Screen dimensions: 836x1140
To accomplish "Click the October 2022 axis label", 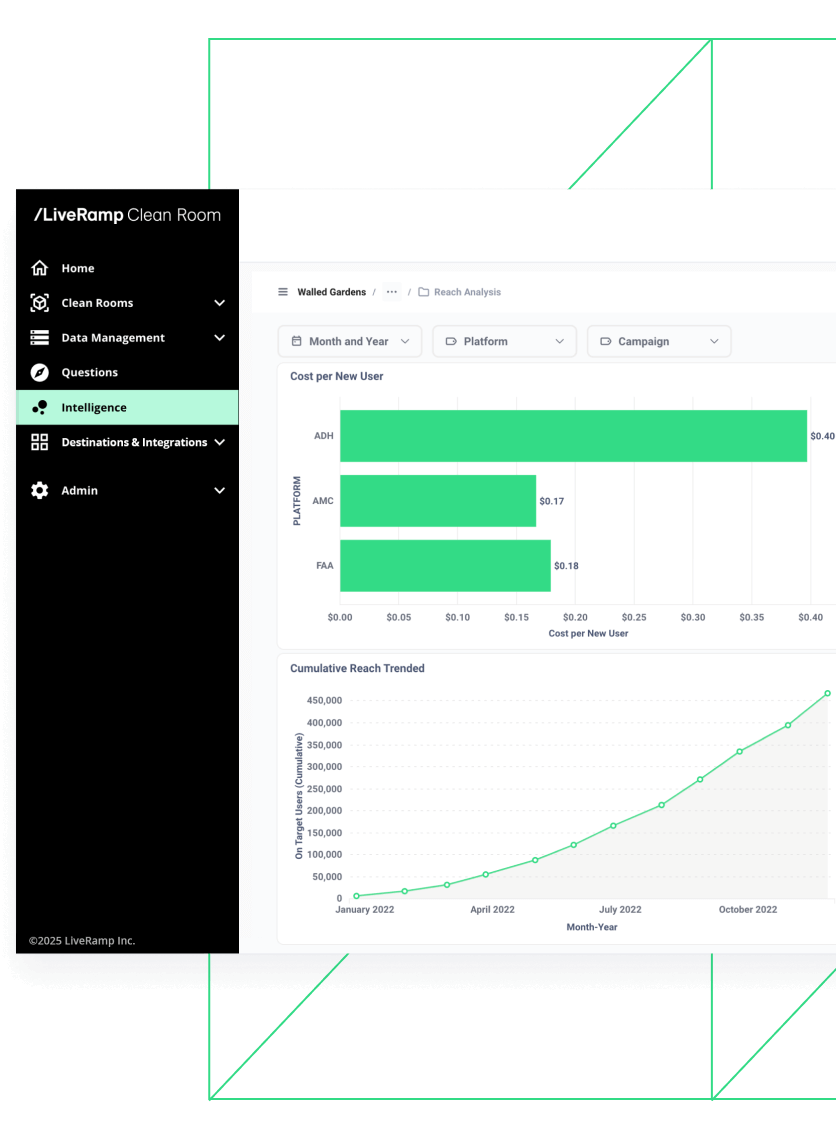I will pos(748,910).
